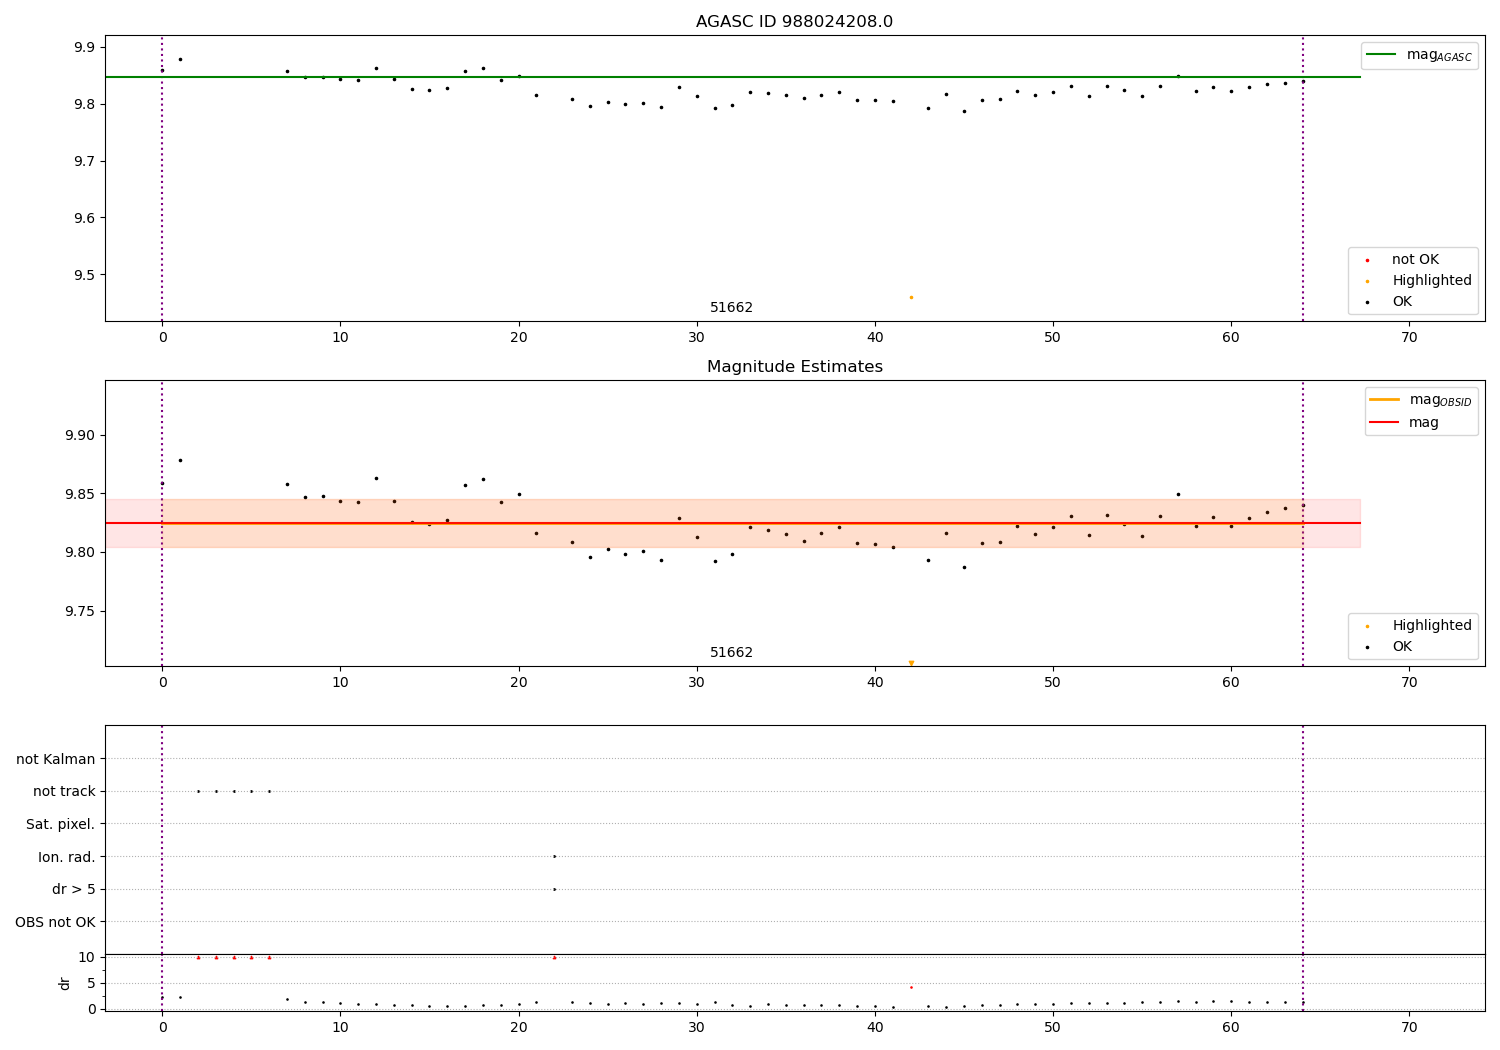
Task: Click the '30' x-axis tick of the bottom plot
Action: coord(697,1028)
